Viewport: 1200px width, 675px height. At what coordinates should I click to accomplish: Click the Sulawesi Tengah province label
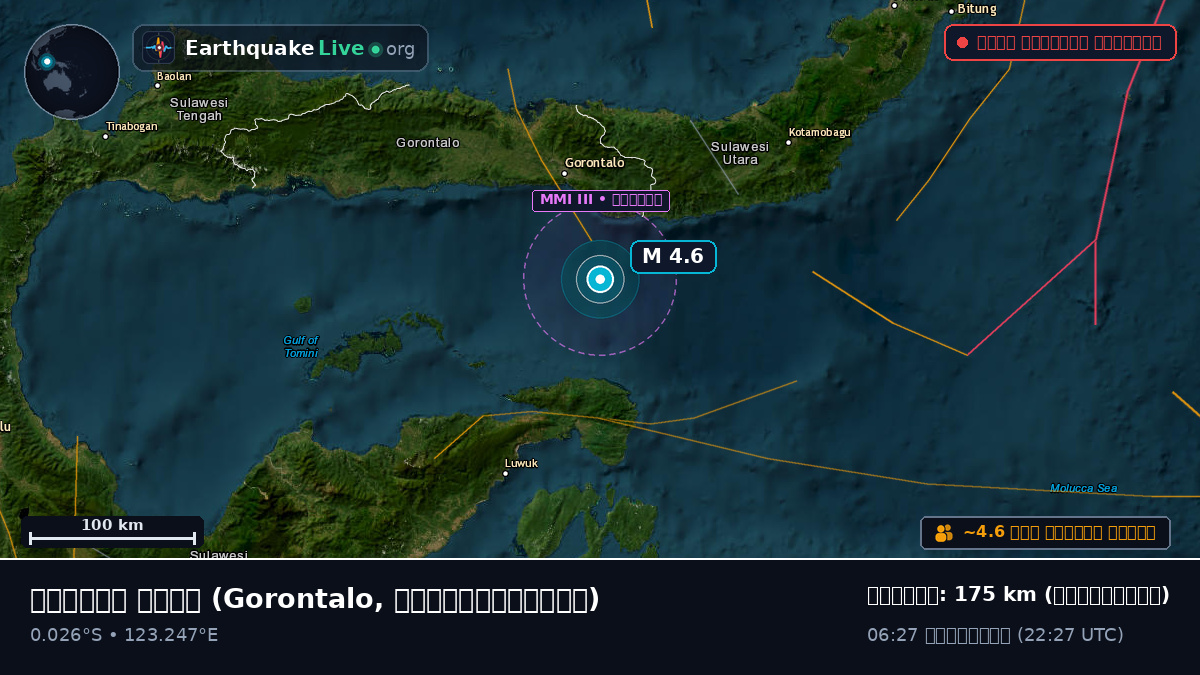[x=199, y=109]
